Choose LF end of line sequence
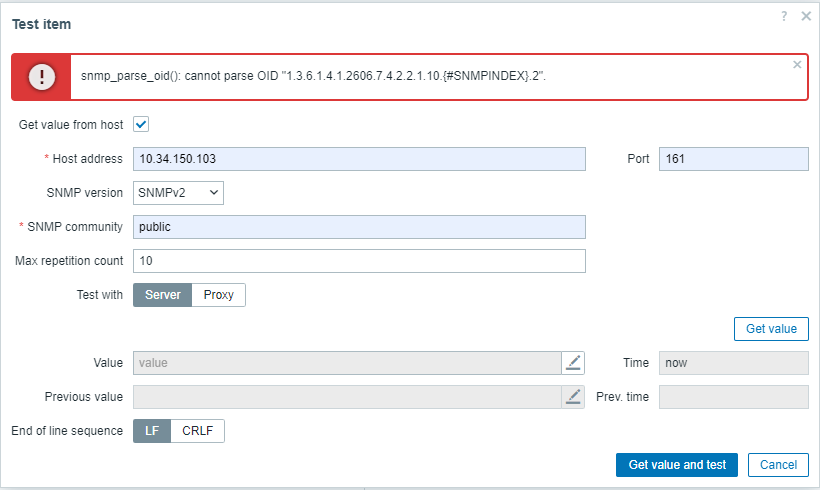820x490 pixels. pos(152,431)
